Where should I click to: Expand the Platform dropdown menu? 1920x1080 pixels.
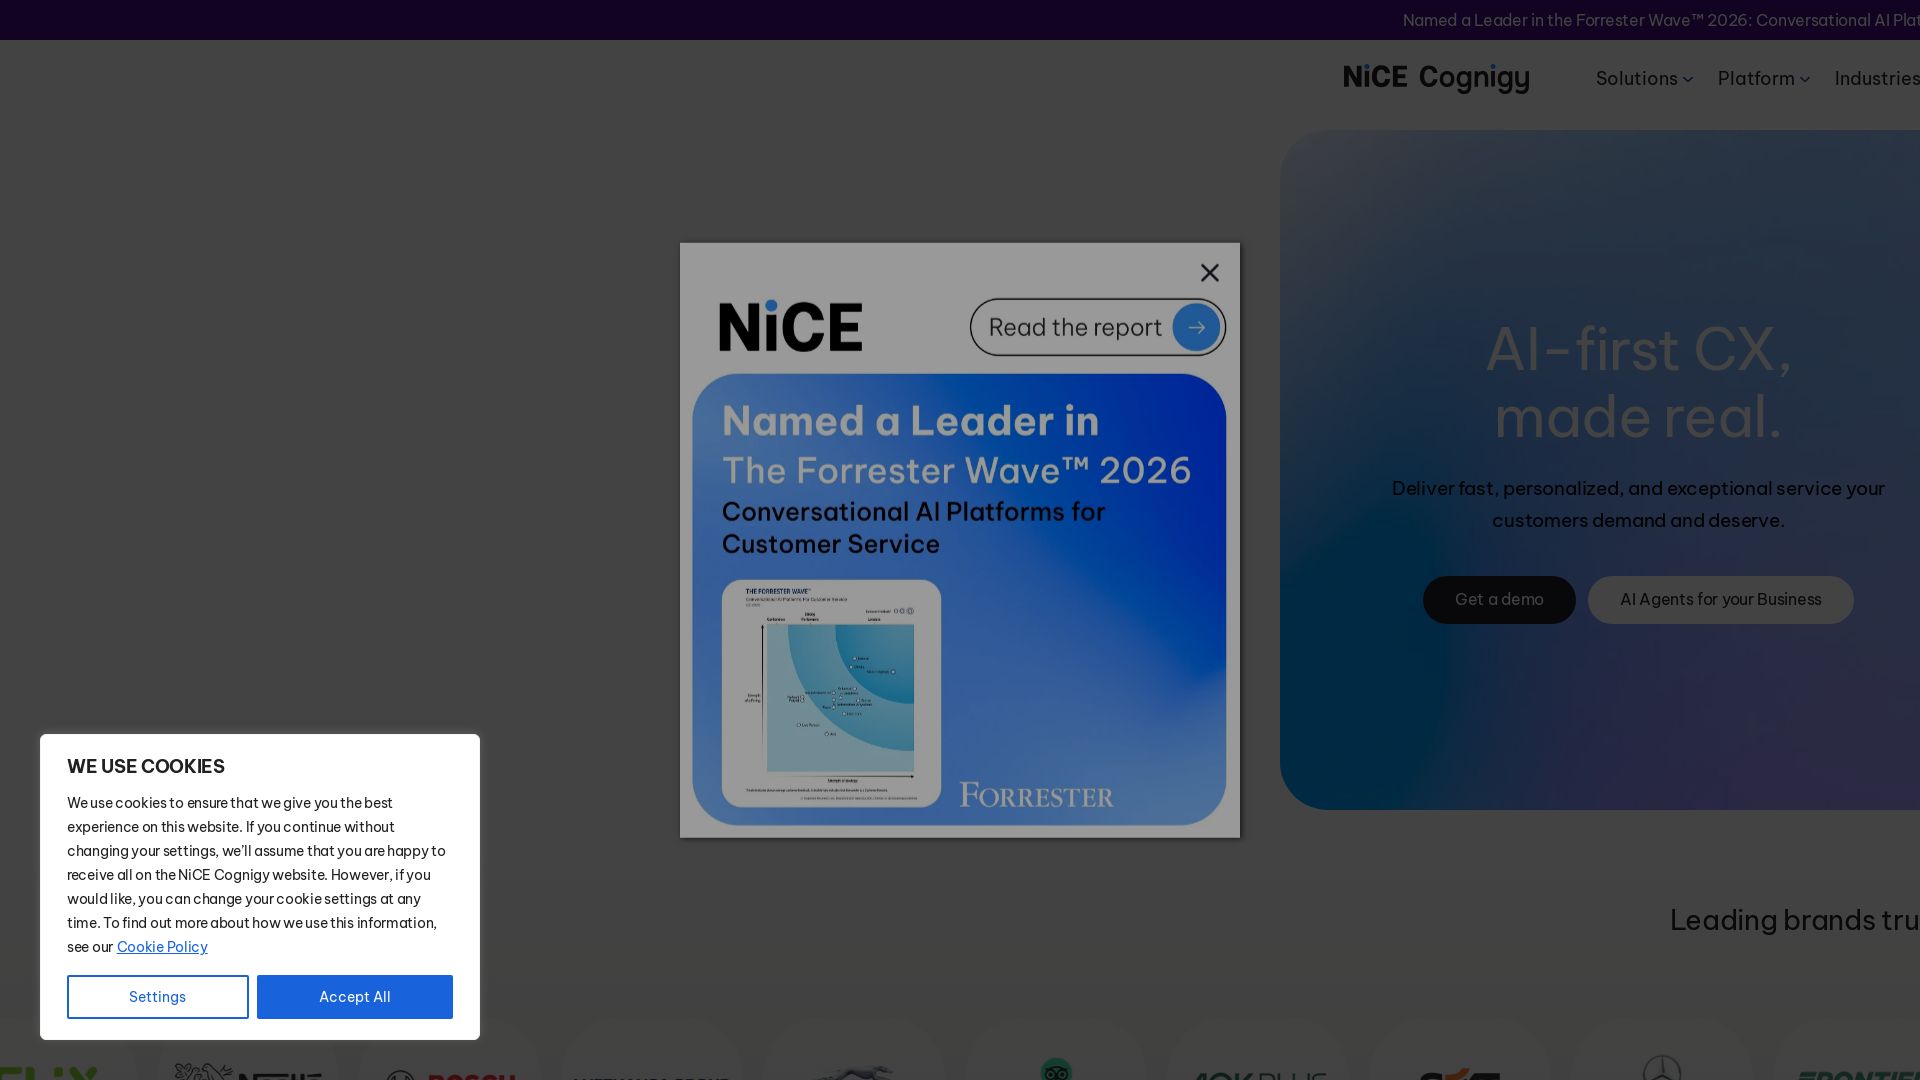click(1764, 78)
